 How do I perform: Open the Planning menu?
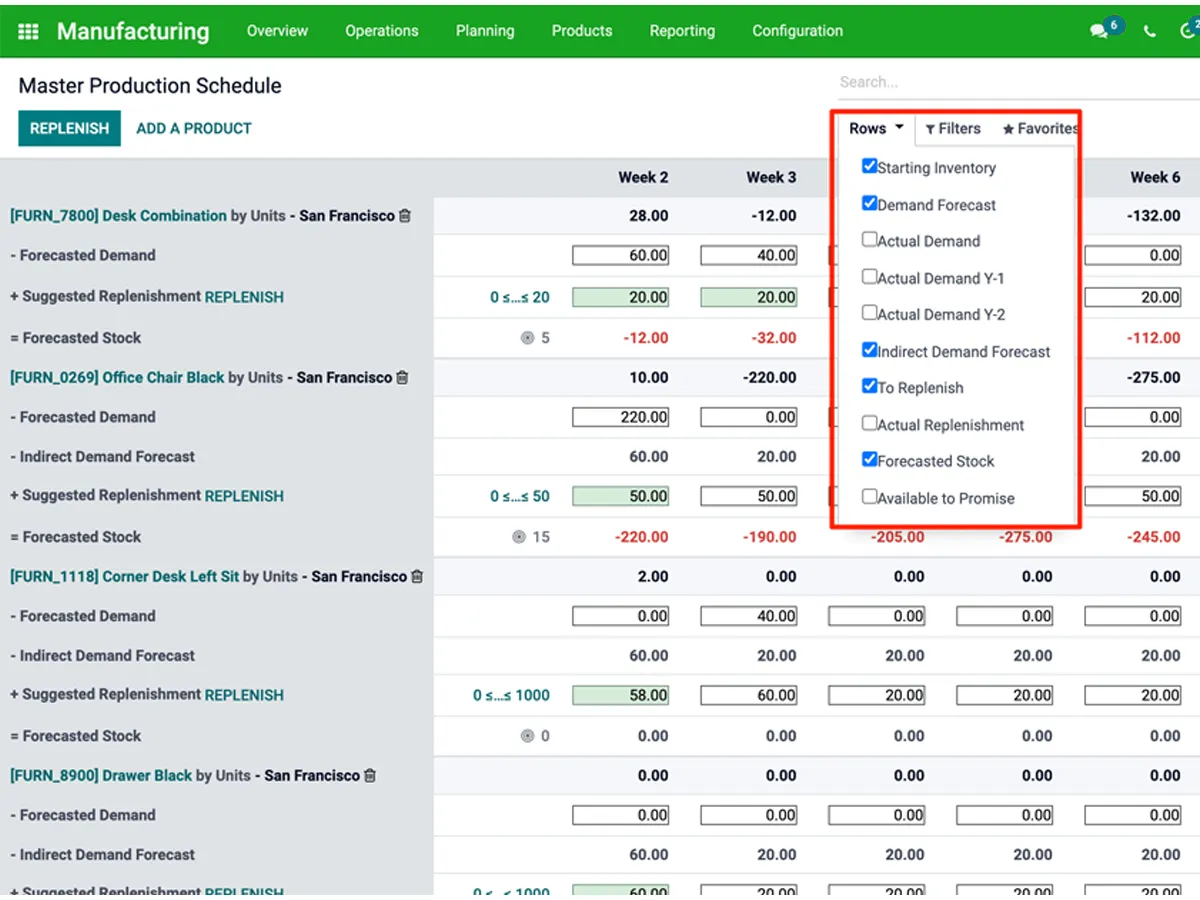pos(485,30)
